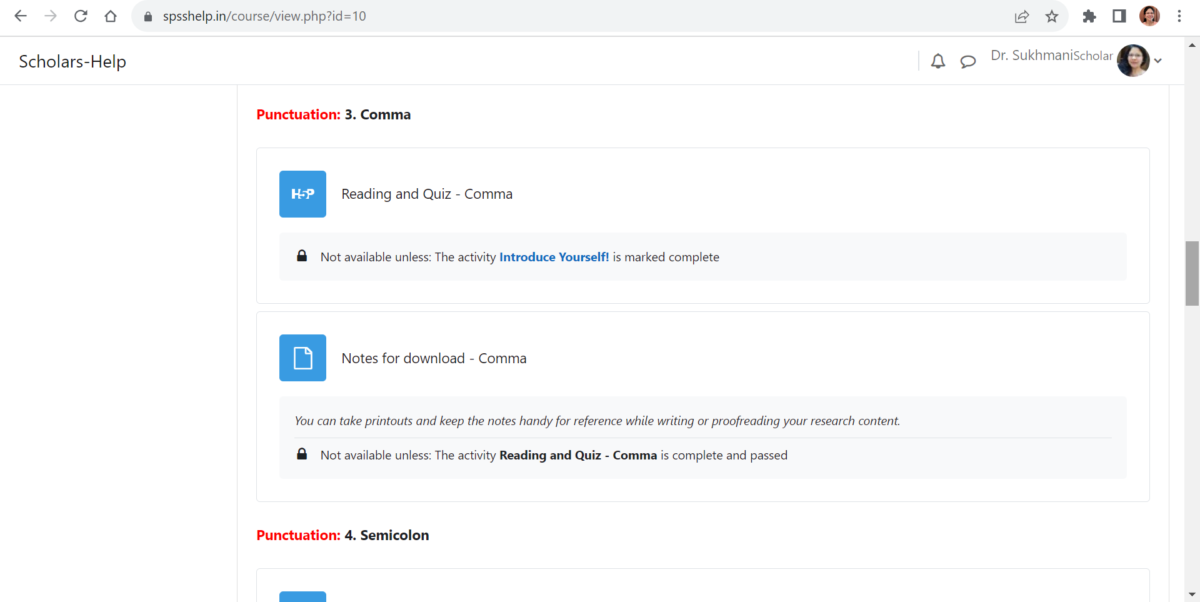The image size is (1200, 602).
Task: Open Reading and Quiz - Comma activity
Action: click(427, 194)
